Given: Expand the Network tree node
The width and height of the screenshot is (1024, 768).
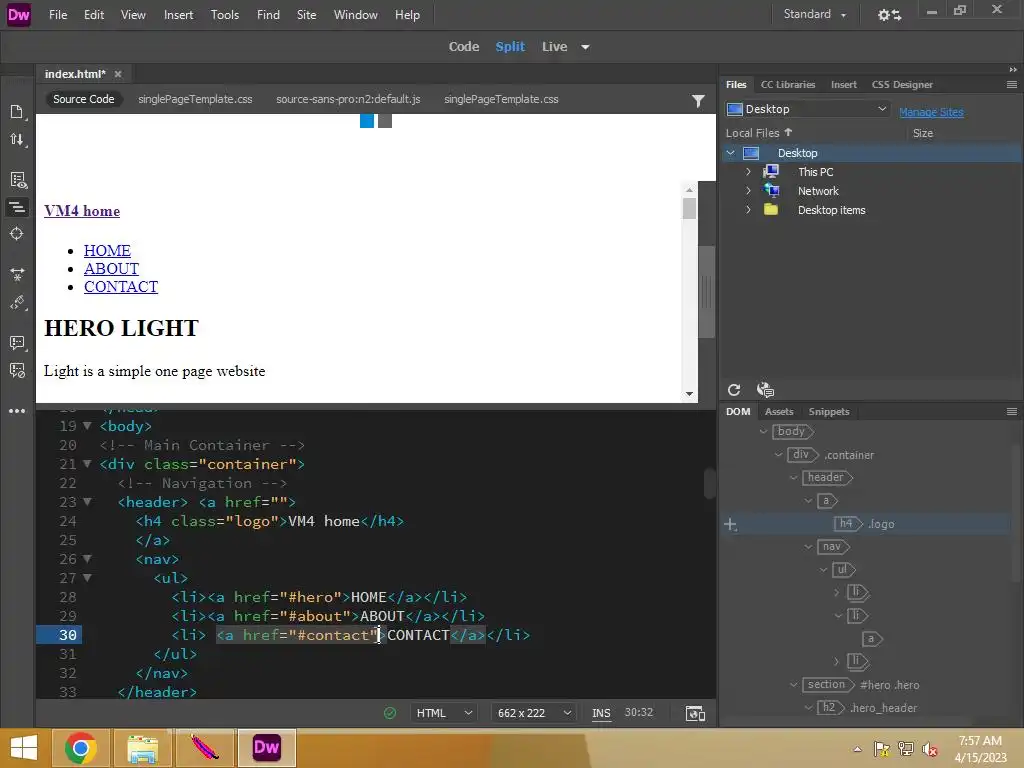Looking at the screenshot, I should point(748,191).
